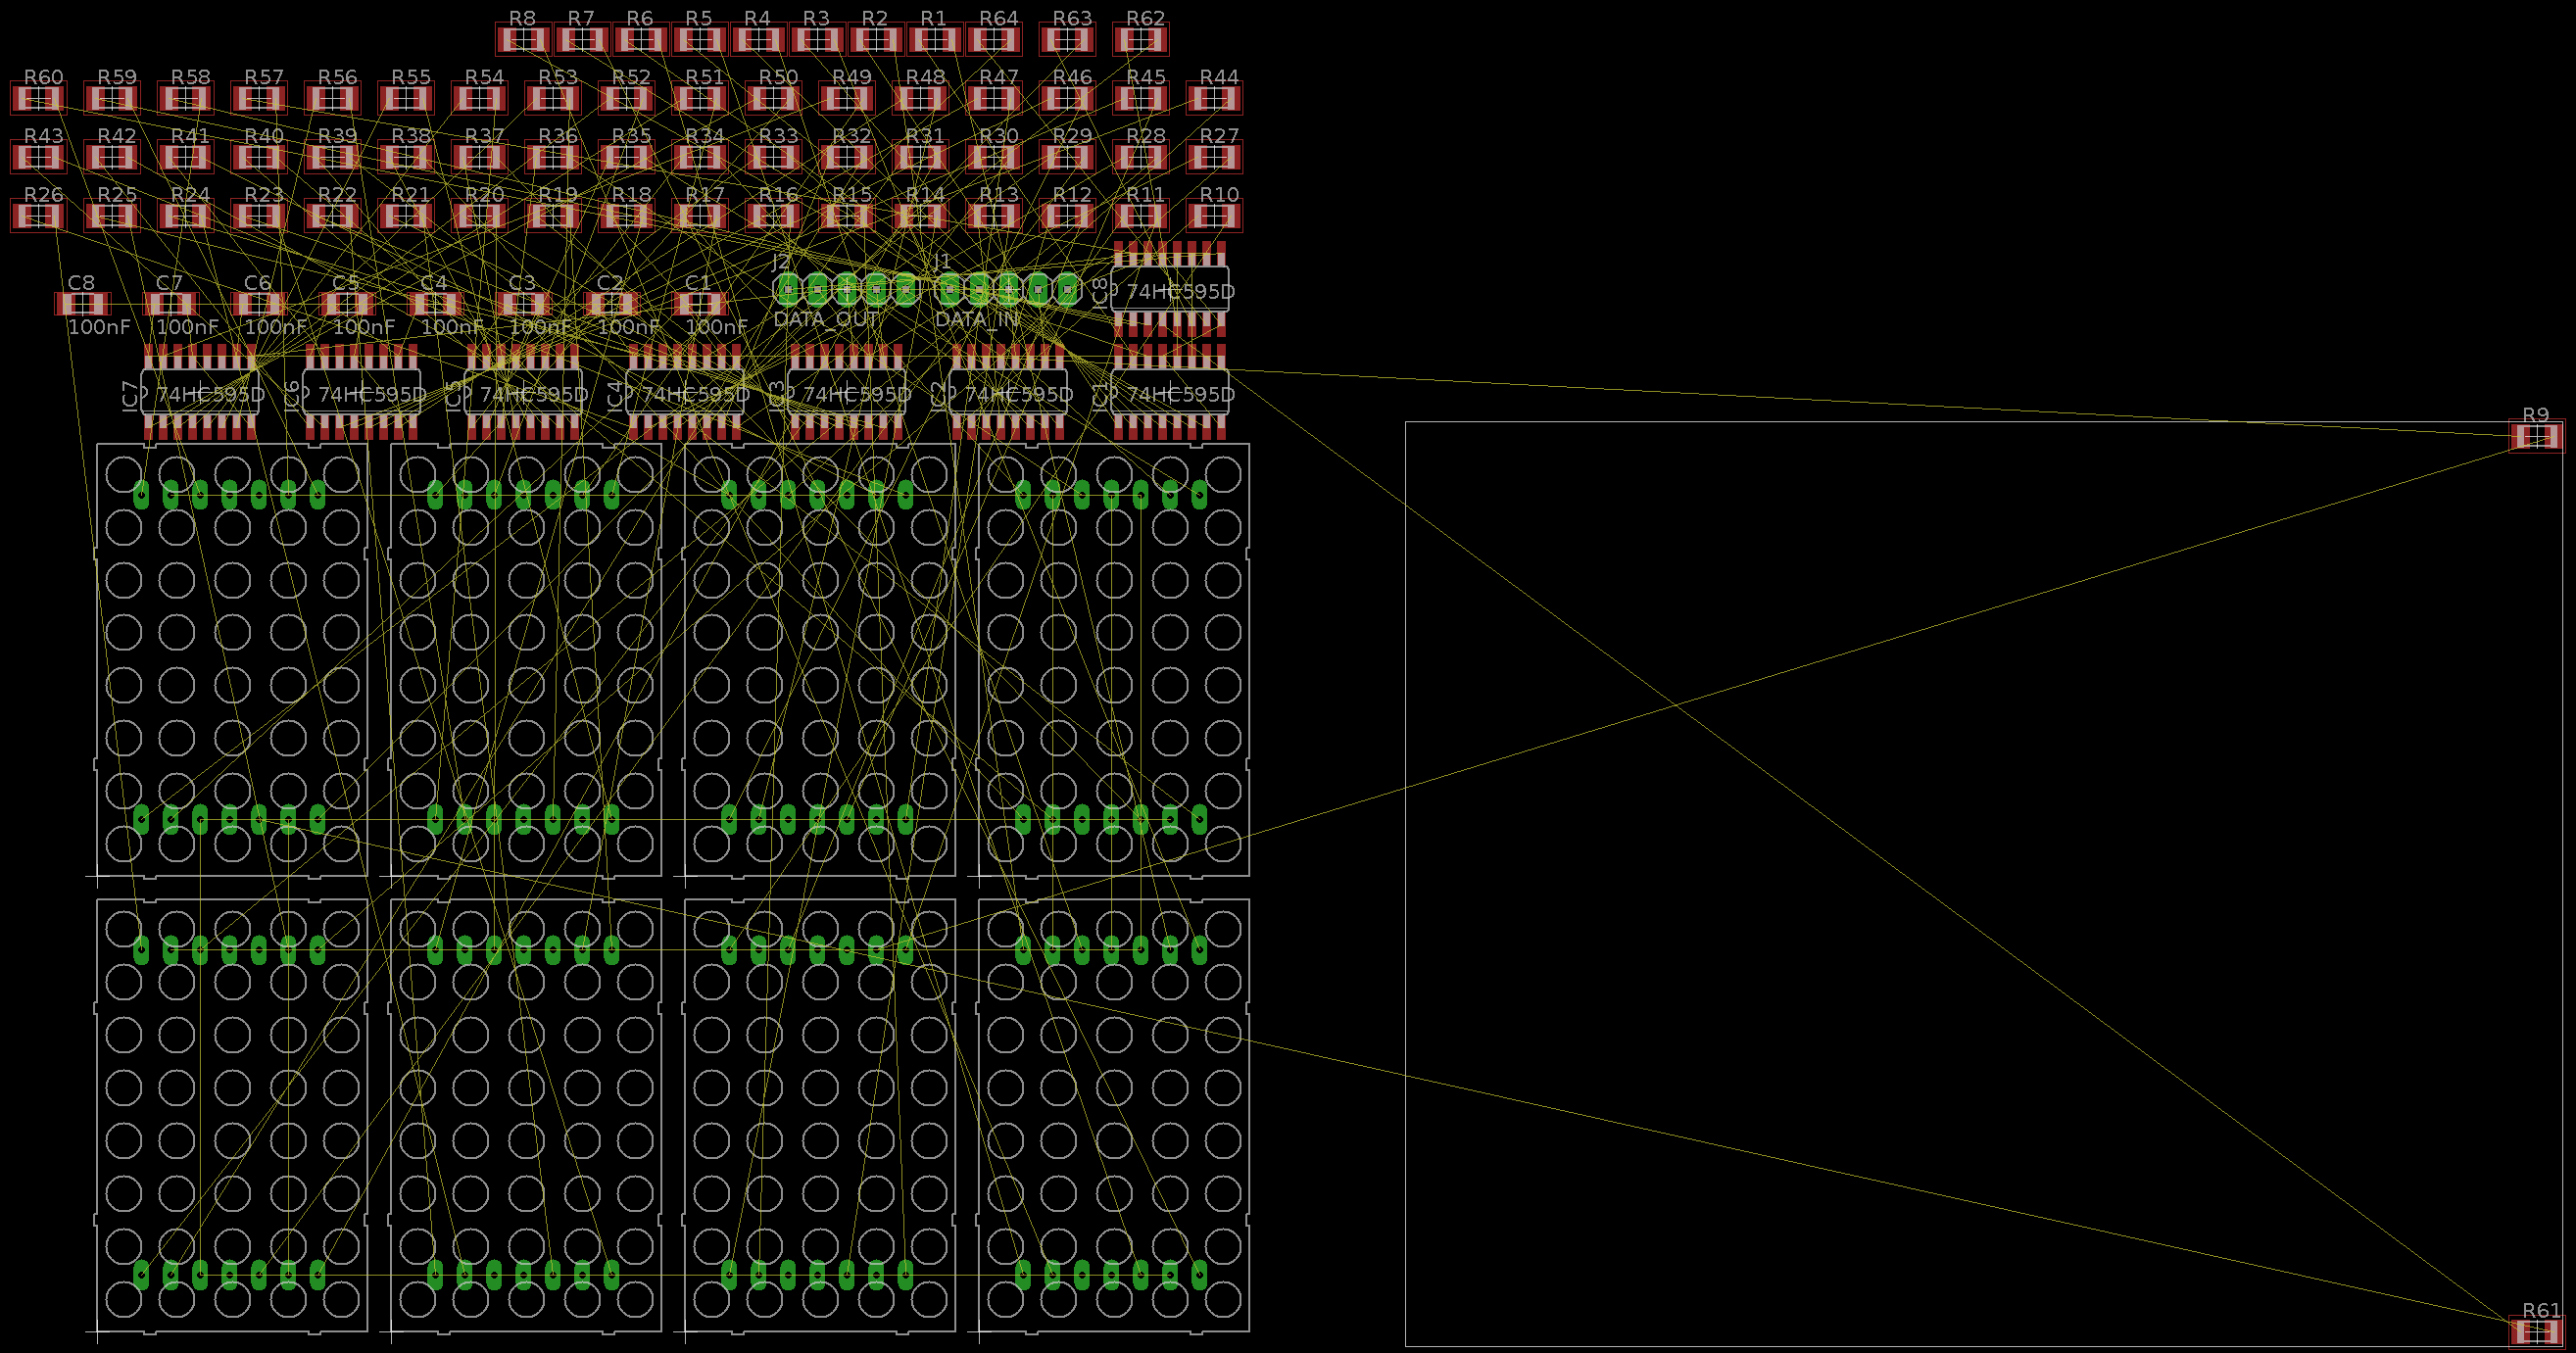Click resistor R10 footprint

(1214, 215)
